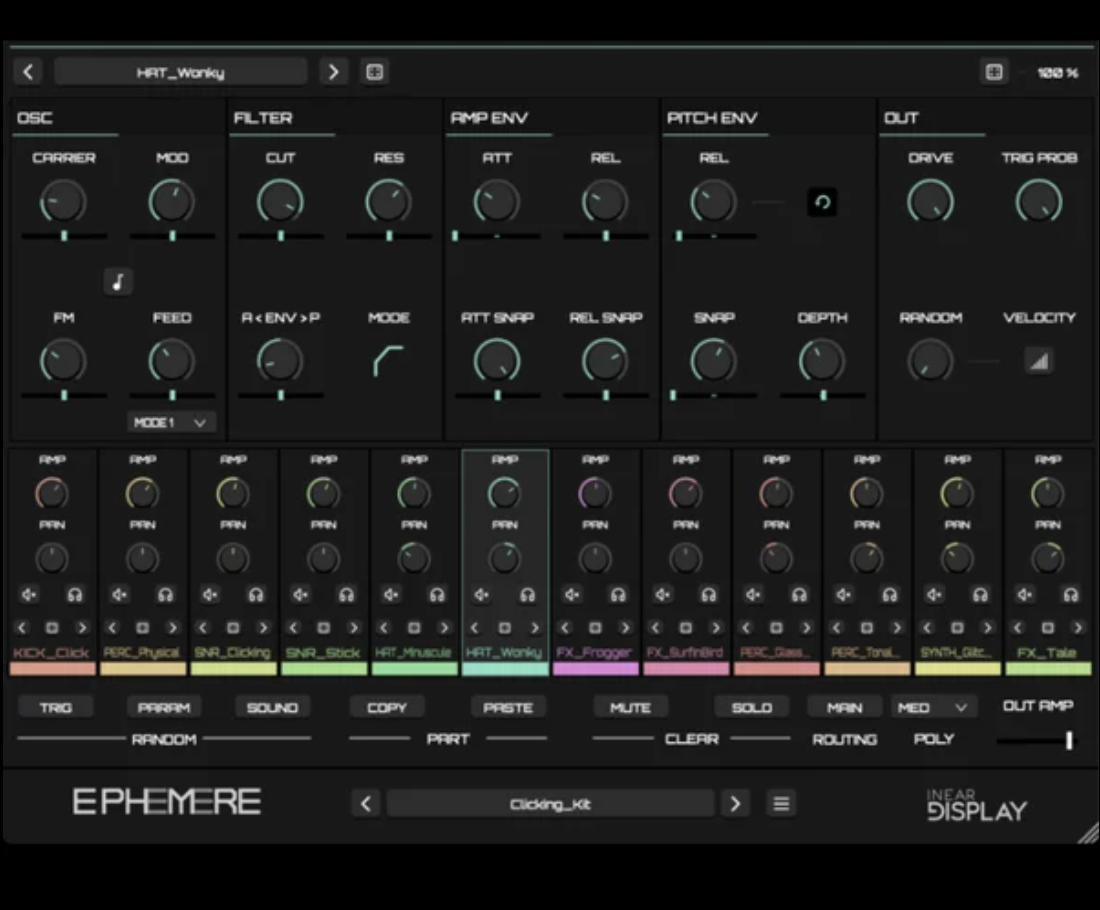Click the randomize dice icon next to part preset

coord(375,72)
